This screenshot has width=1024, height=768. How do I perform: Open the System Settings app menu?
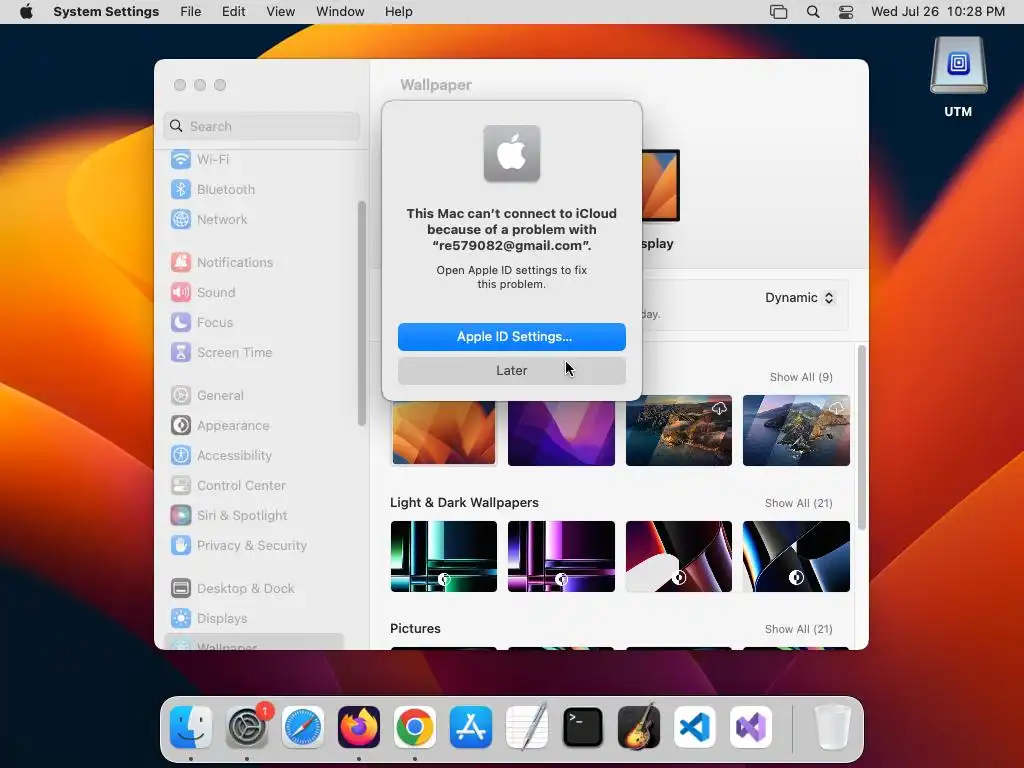tap(106, 12)
